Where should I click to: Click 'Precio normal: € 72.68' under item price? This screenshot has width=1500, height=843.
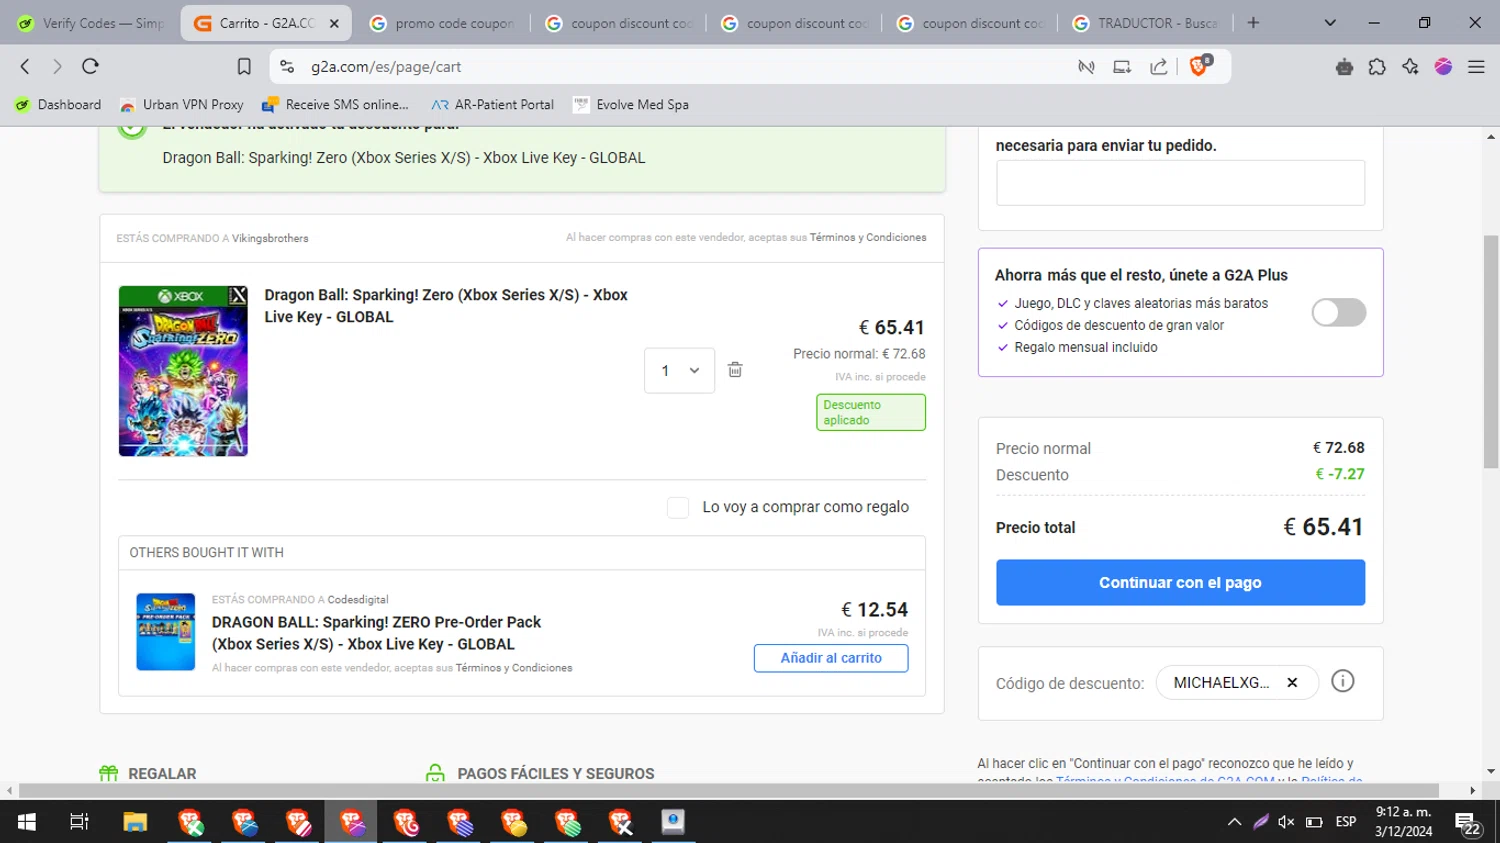(859, 354)
